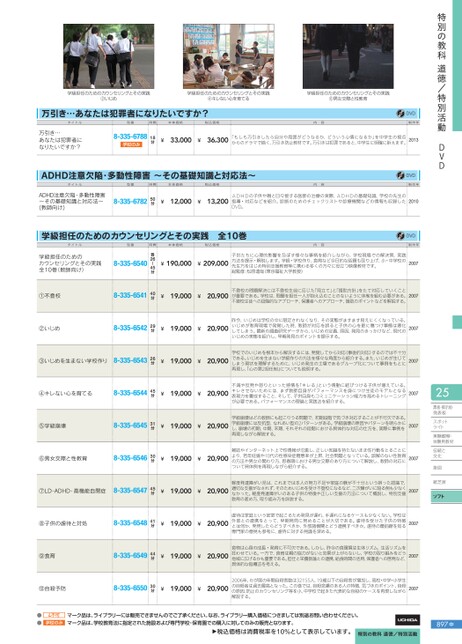
Task: Open product code 8-335-6540 for the full set
Action: [x=130, y=263]
